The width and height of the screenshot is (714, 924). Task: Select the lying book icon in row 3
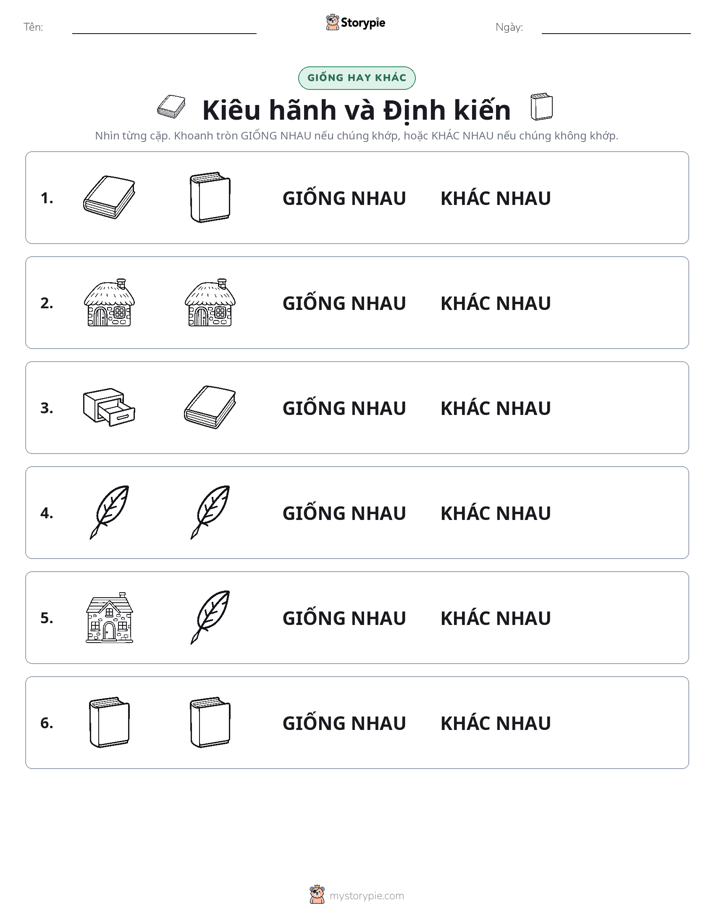pyautogui.click(x=210, y=407)
